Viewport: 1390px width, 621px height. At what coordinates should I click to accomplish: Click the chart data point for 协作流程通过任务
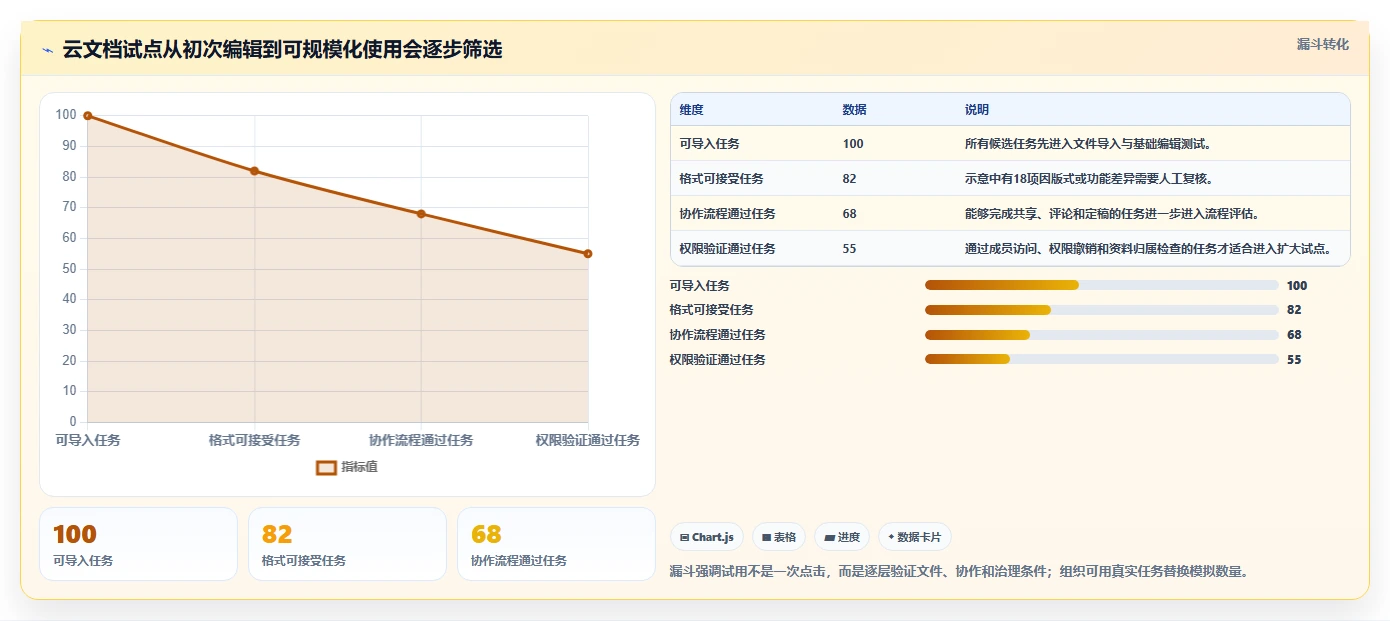click(421, 214)
